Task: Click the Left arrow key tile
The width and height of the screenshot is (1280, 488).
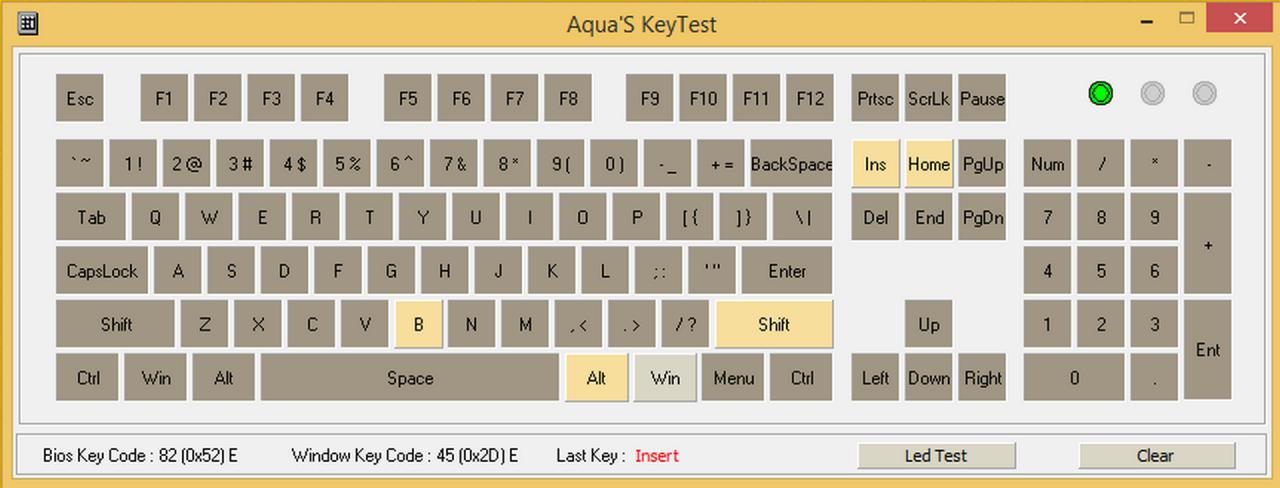Action: tap(876, 378)
